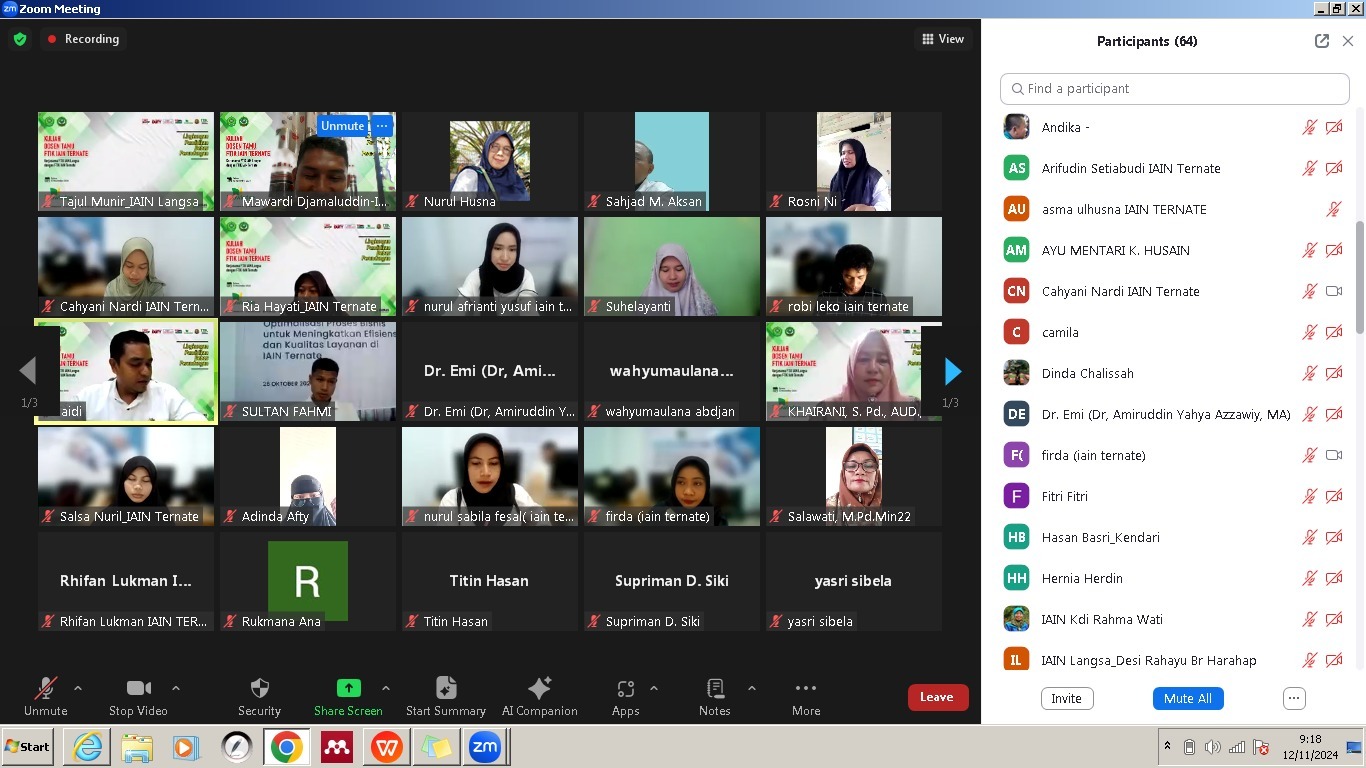This screenshot has height=768, width=1366.
Task: Toggle camera icon for Cahyani Nardi
Action: click(x=1333, y=291)
